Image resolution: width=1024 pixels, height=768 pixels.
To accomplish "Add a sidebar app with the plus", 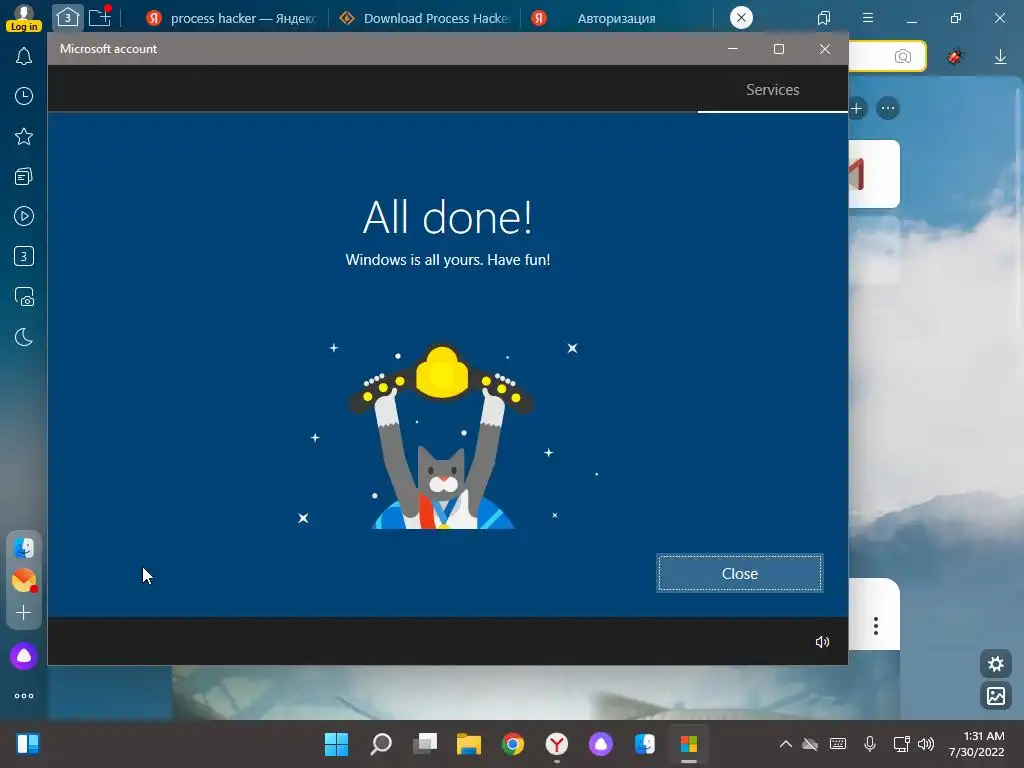I will (x=24, y=613).
